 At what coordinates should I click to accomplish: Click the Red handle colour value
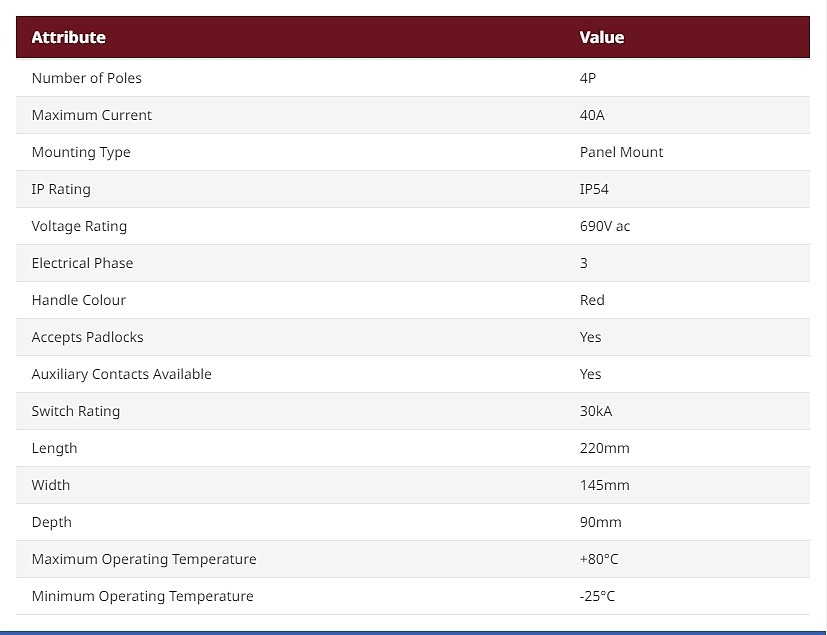click(592, 300)
